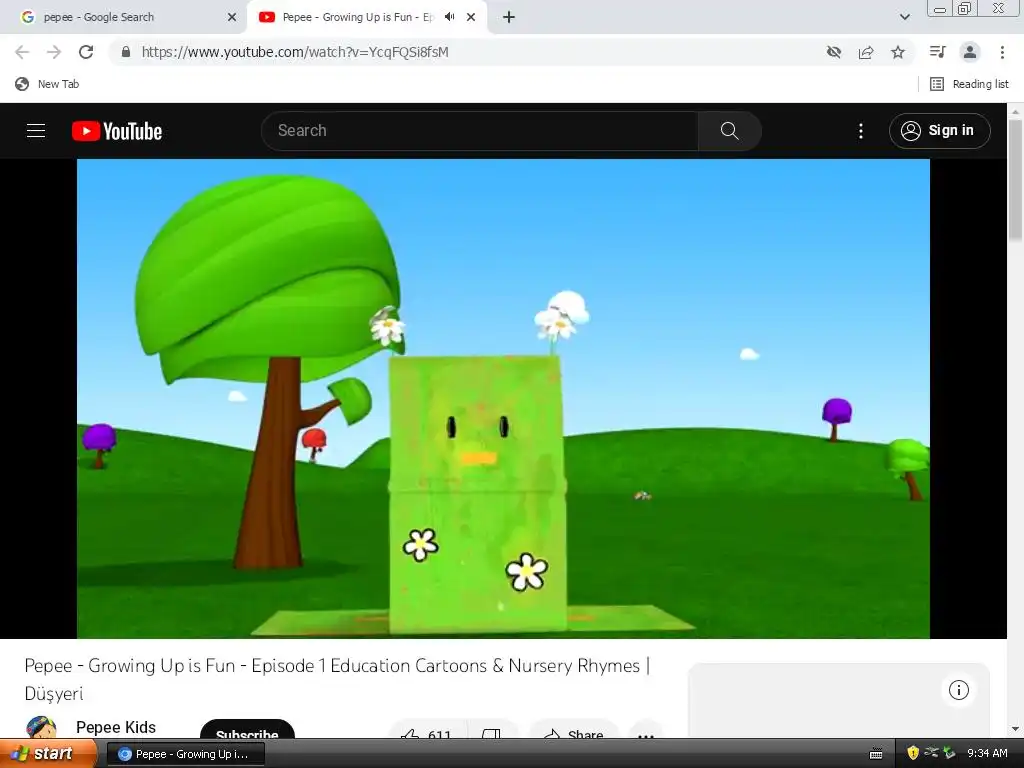Click the page vertical scrollbar thumb
1024x768 pixels.
click(1015, 180)
